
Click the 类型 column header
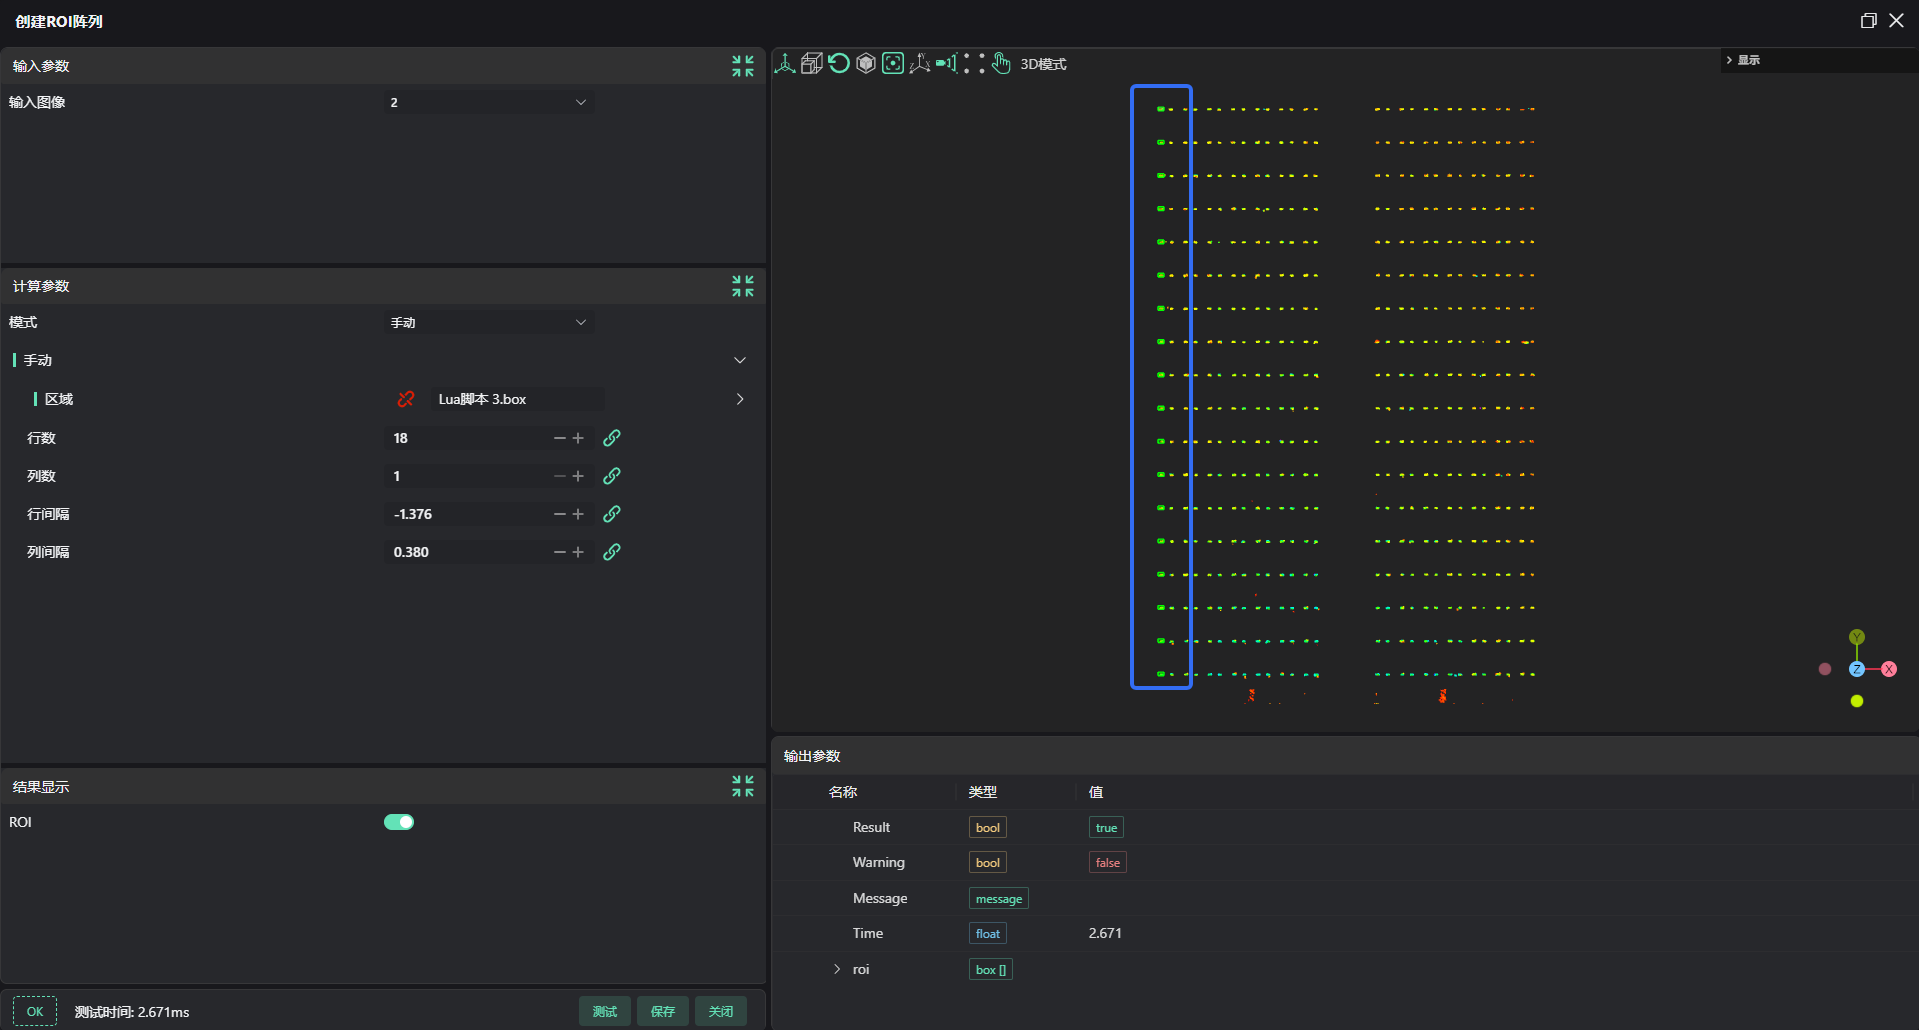click(x=983, y=792)
